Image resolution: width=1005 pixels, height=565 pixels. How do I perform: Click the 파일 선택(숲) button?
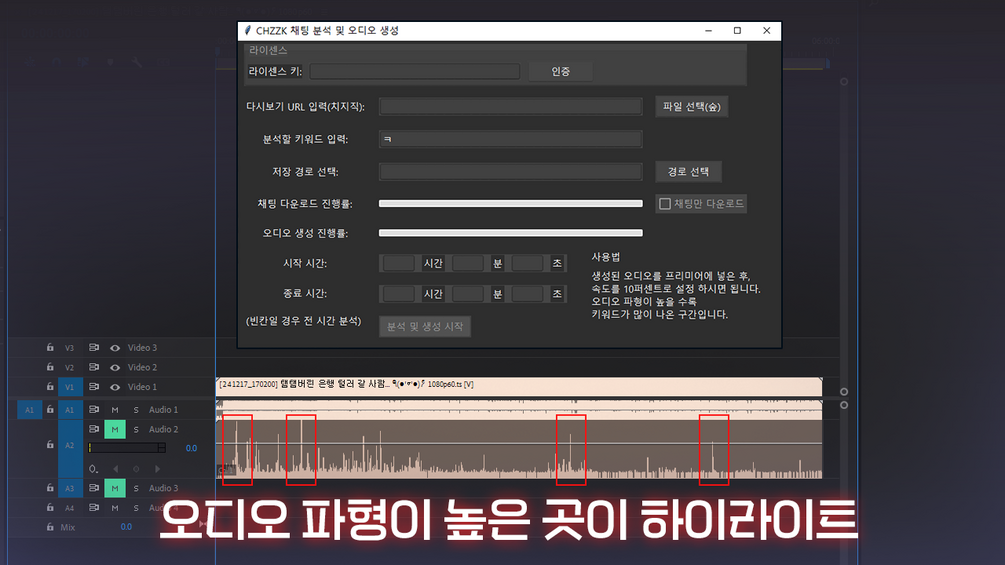(x=692, y=107)
